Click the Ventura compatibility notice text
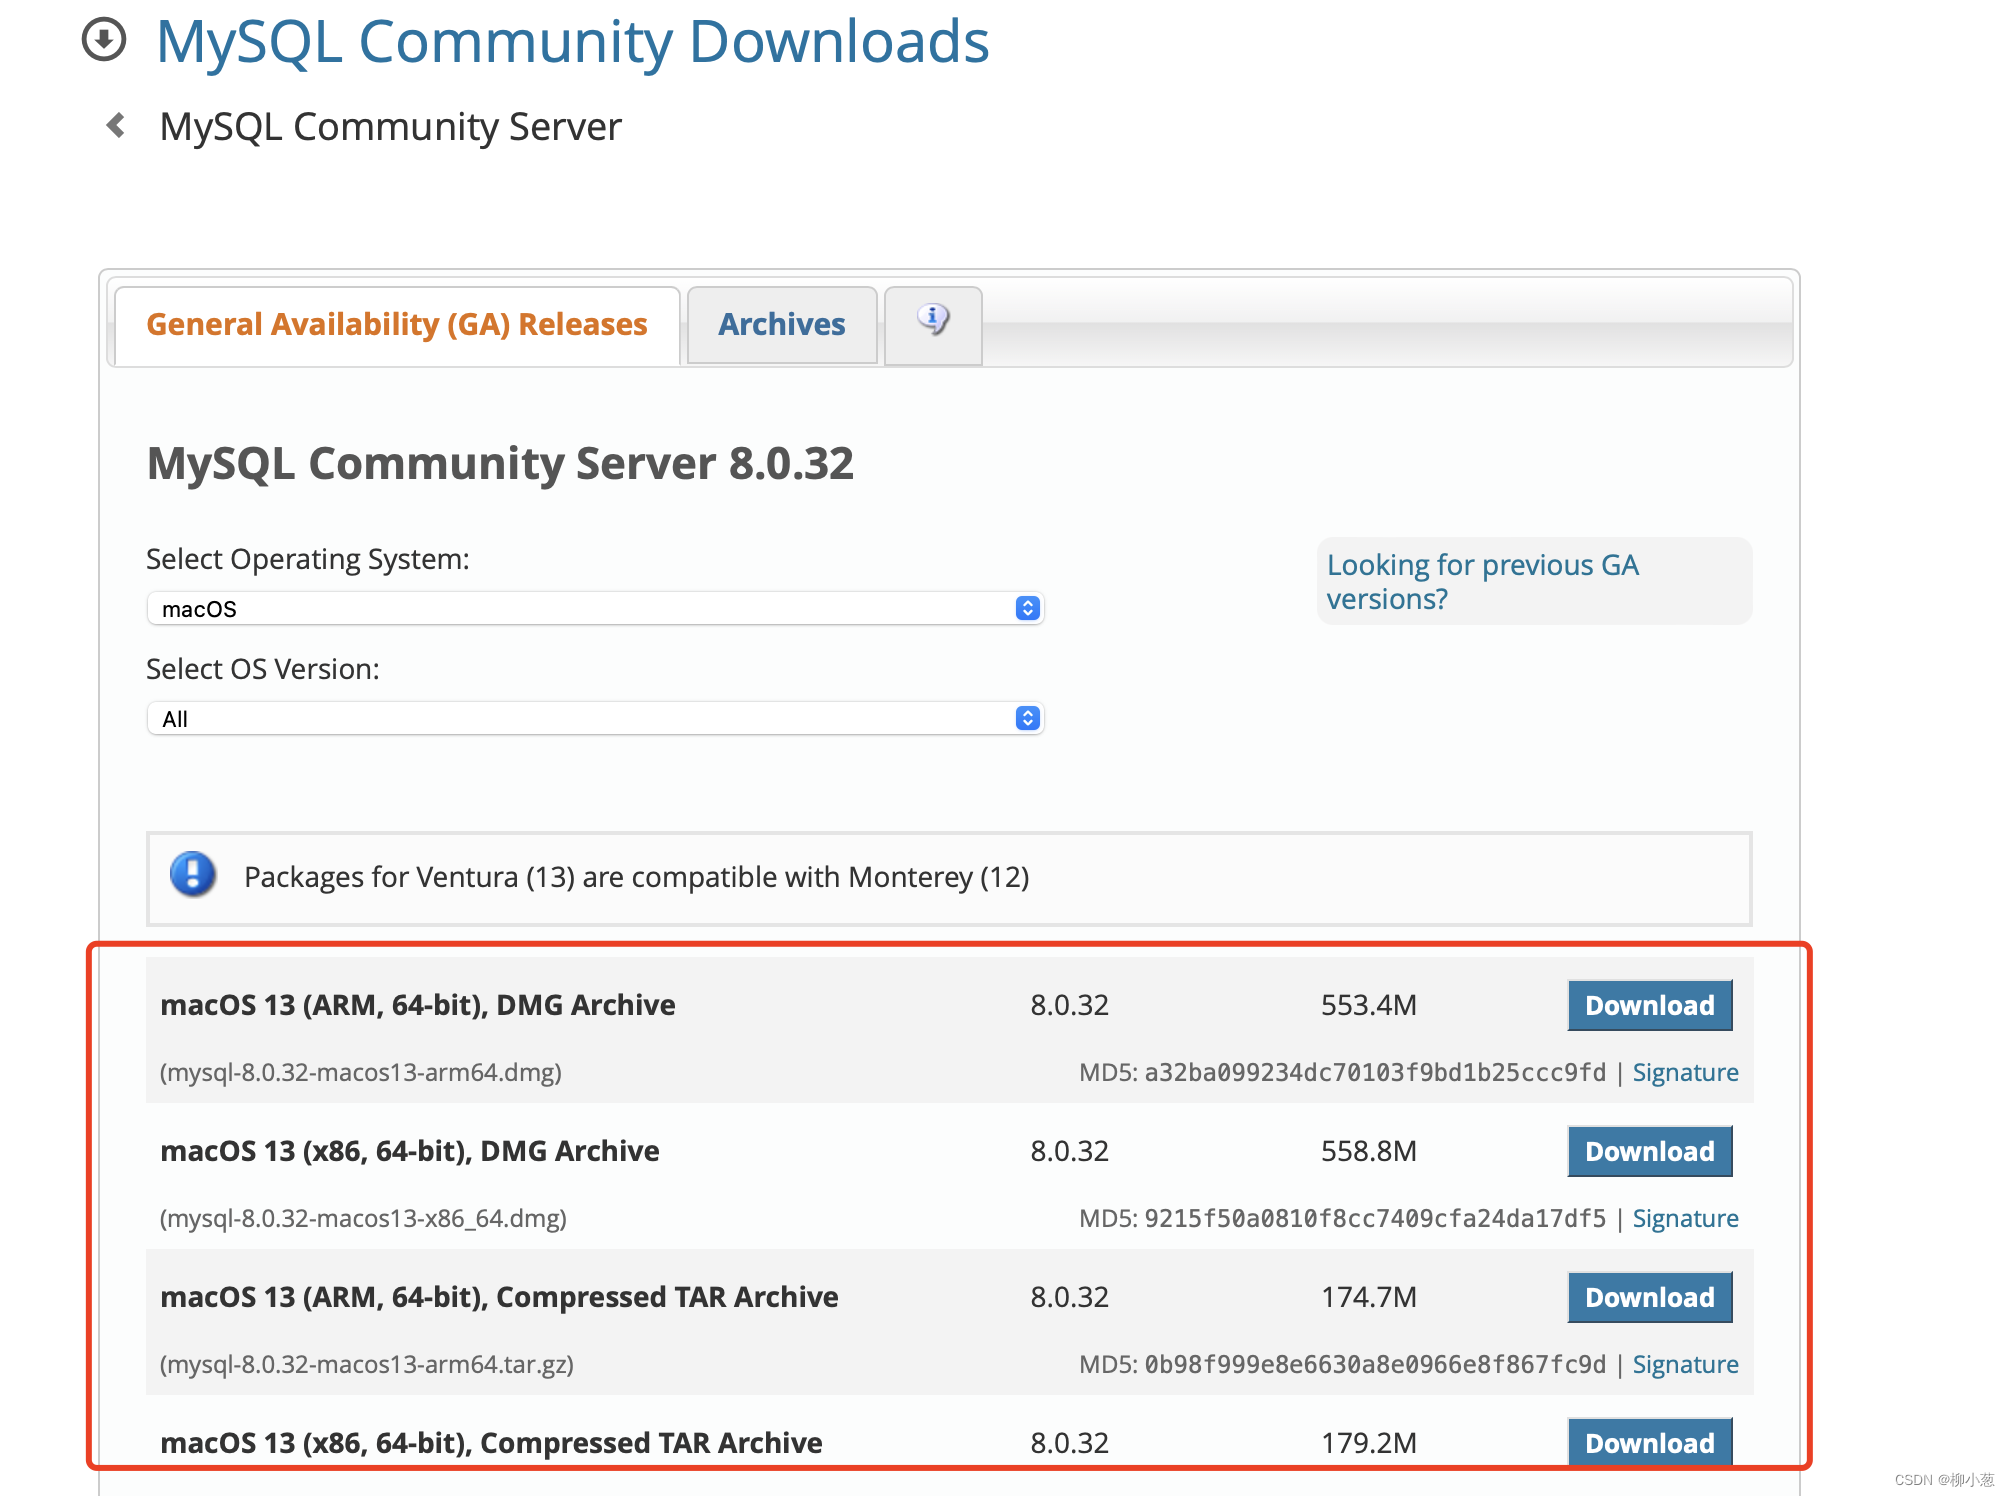This screenshot has width=2010, height=1496. (637, 877)
